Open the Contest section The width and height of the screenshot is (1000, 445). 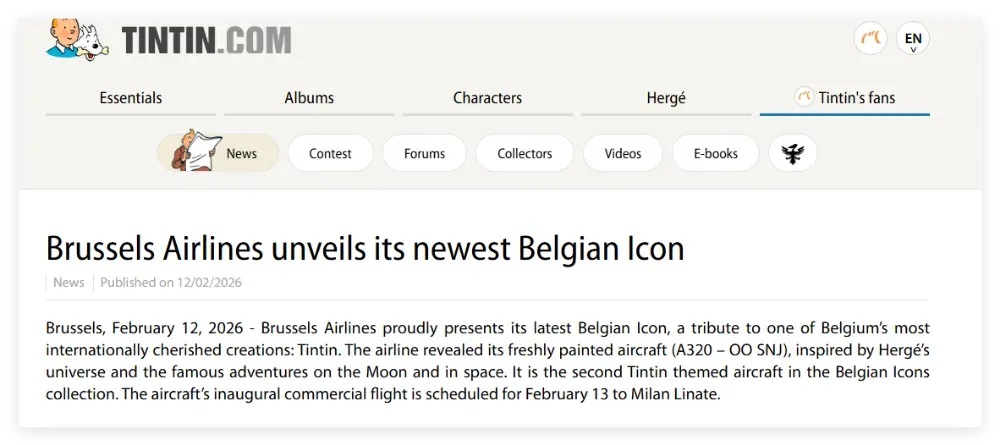[x=330, y=153]
